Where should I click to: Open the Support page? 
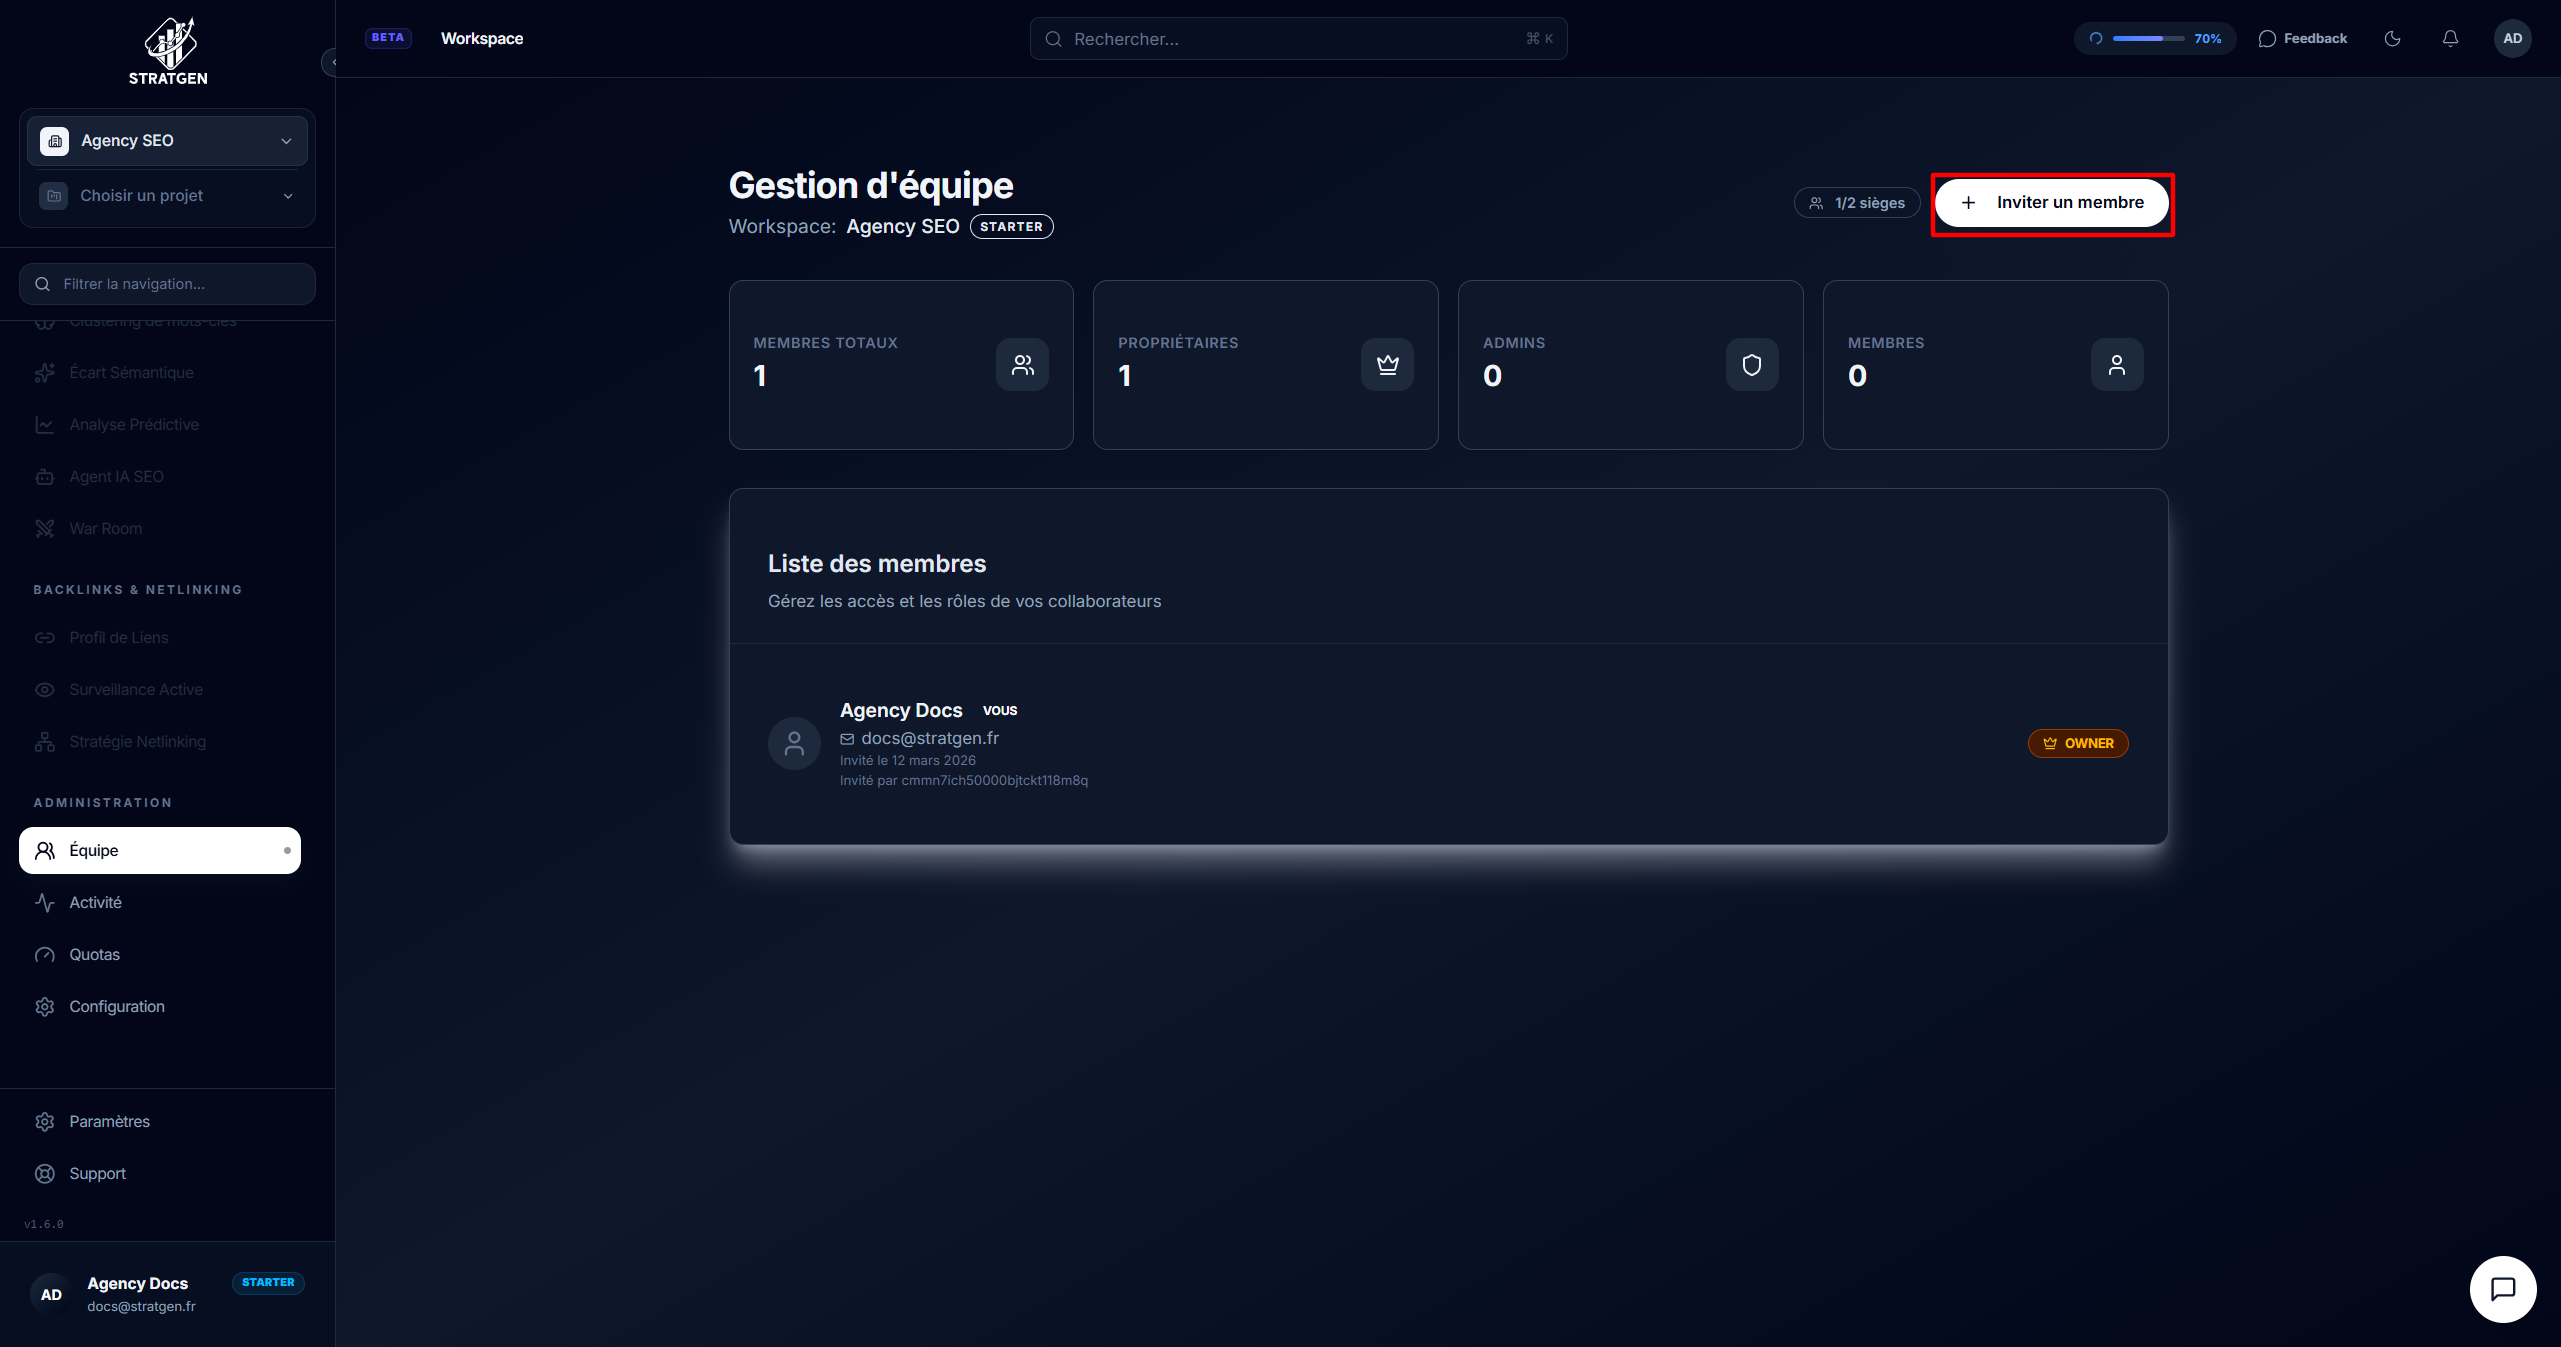click(97, 1173)
